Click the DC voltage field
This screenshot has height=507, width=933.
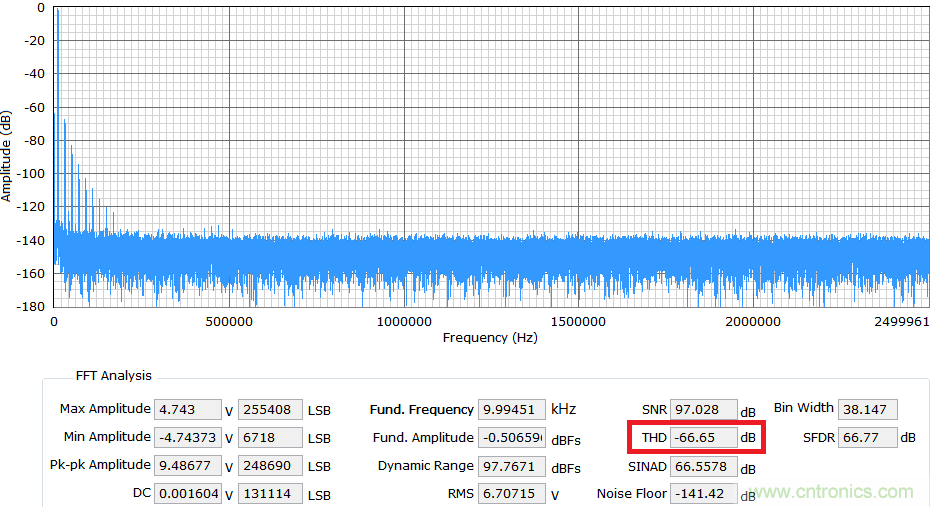[x=188, y=493]
